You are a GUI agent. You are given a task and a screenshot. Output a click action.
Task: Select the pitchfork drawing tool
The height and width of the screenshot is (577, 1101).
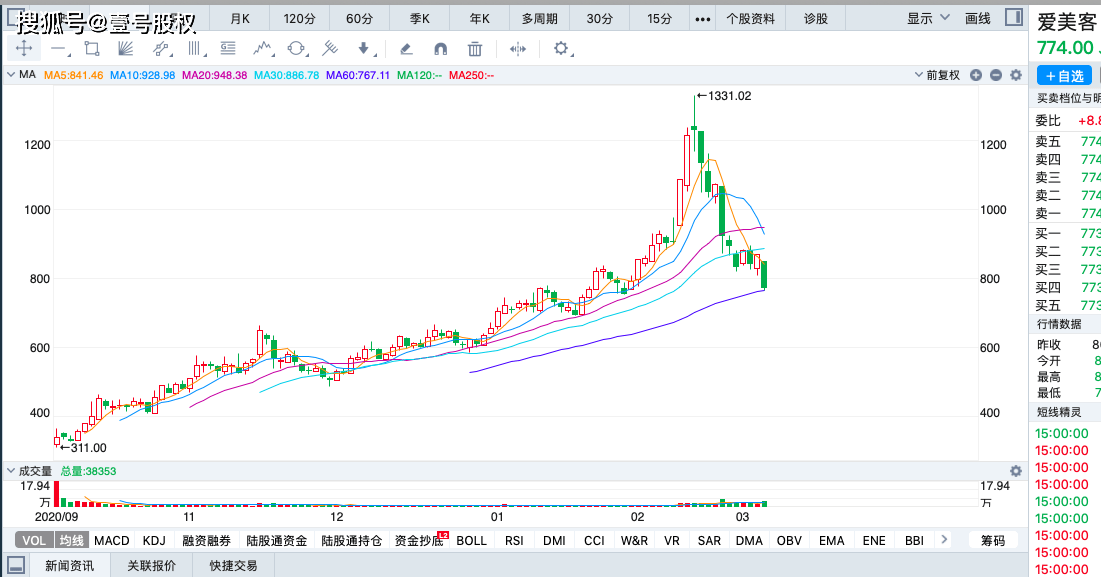[x=329, y=48]
